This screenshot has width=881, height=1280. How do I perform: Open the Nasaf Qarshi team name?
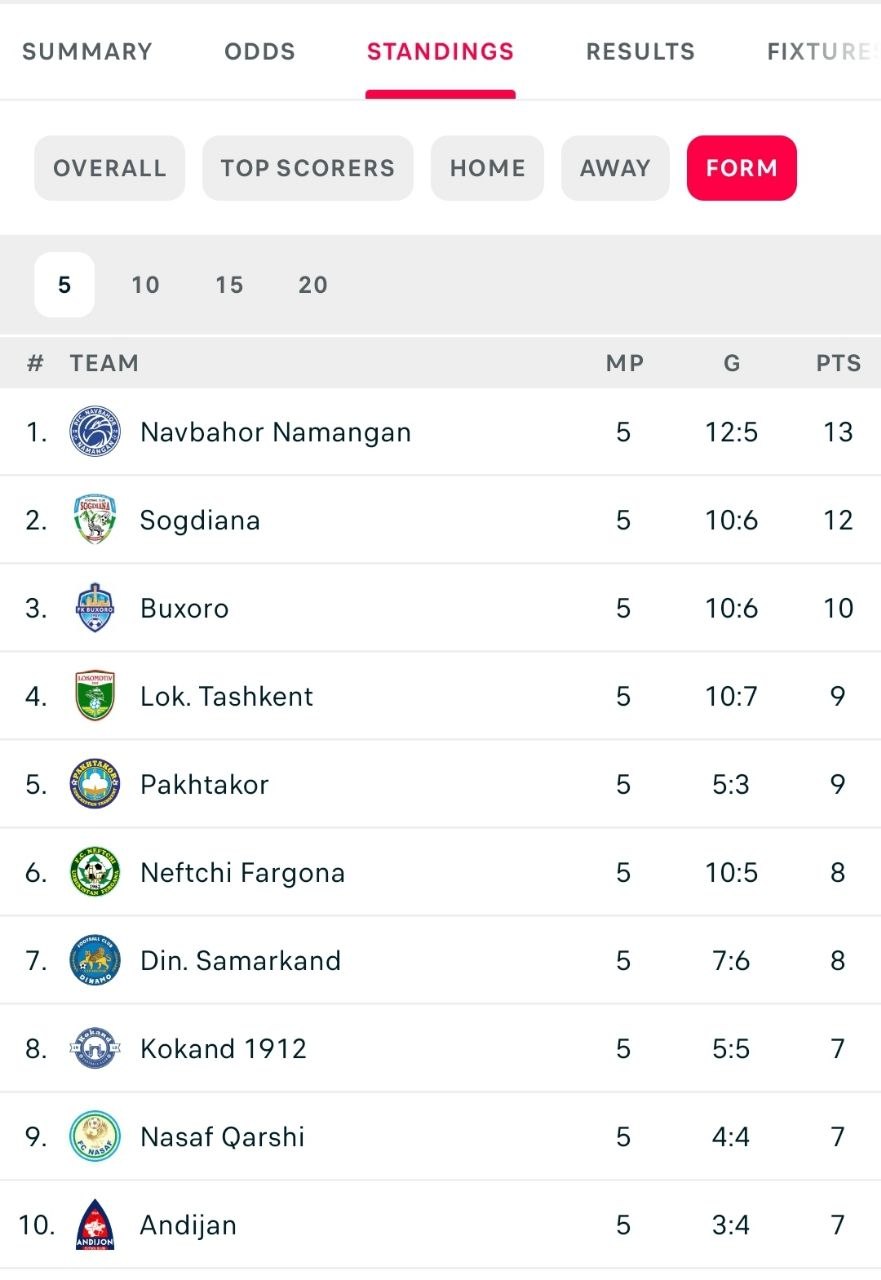pos(222,1137)
